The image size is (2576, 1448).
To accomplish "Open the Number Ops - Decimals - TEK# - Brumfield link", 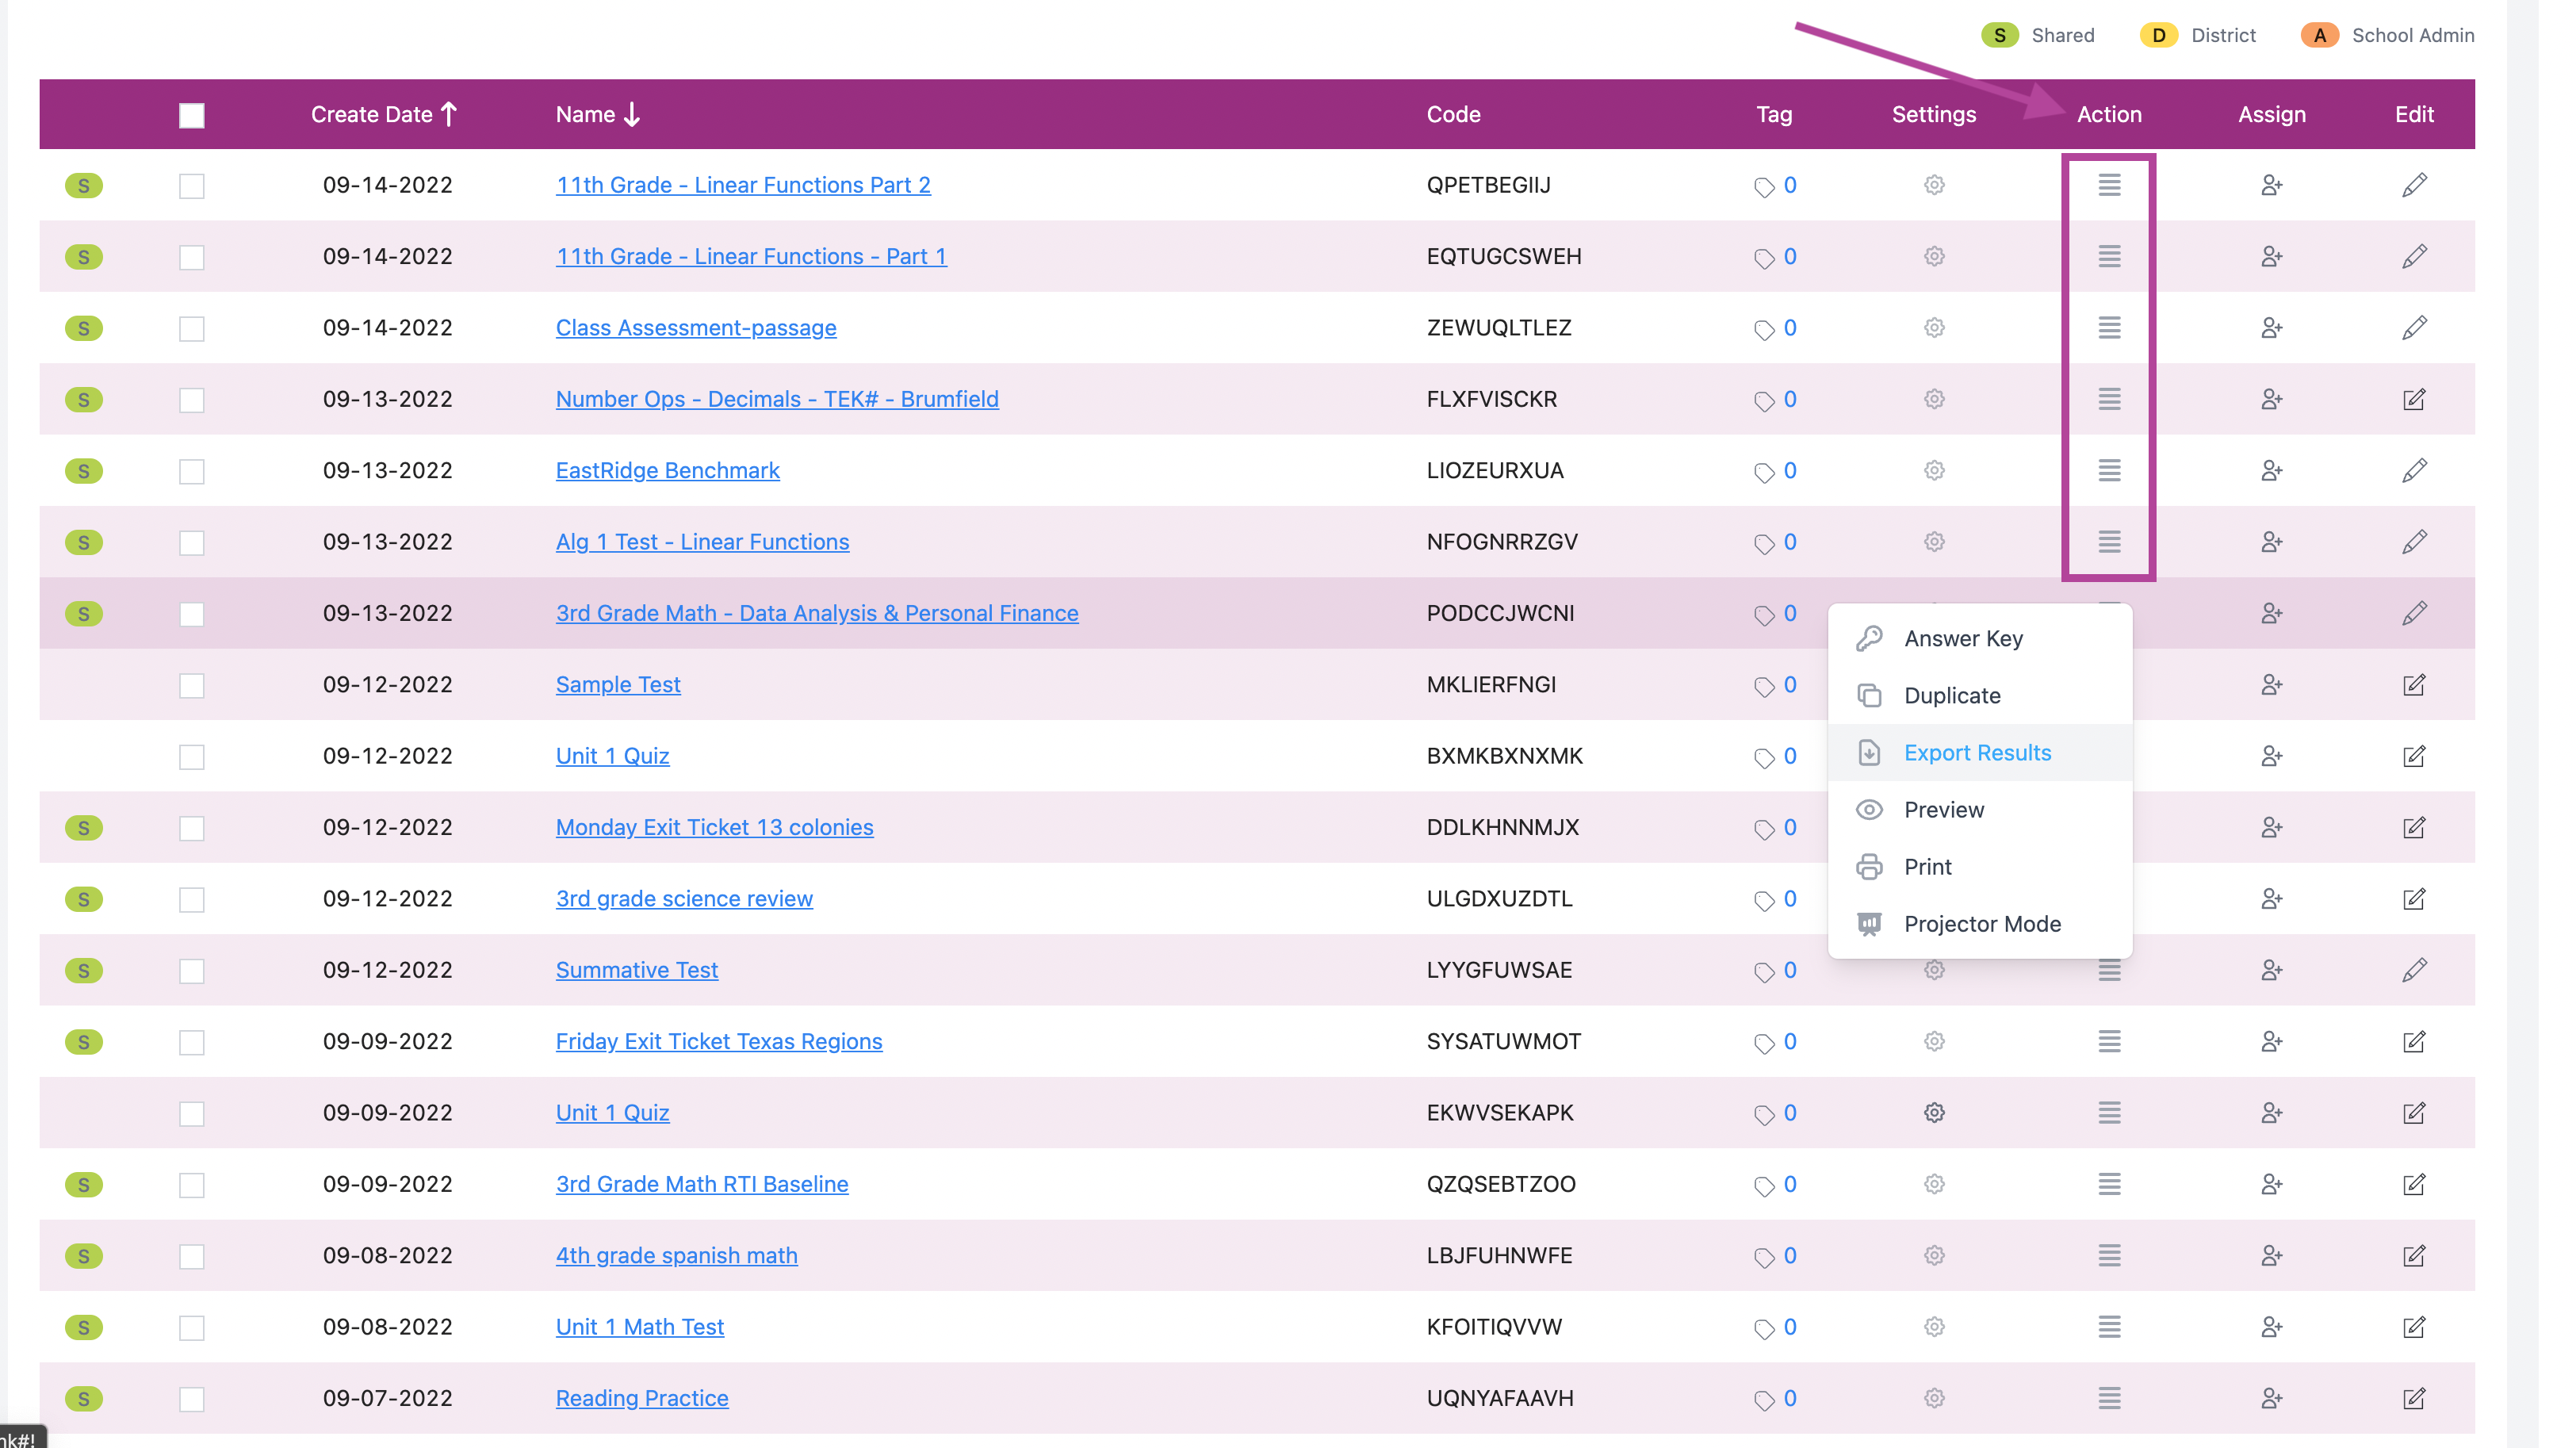I will [777, 399].
